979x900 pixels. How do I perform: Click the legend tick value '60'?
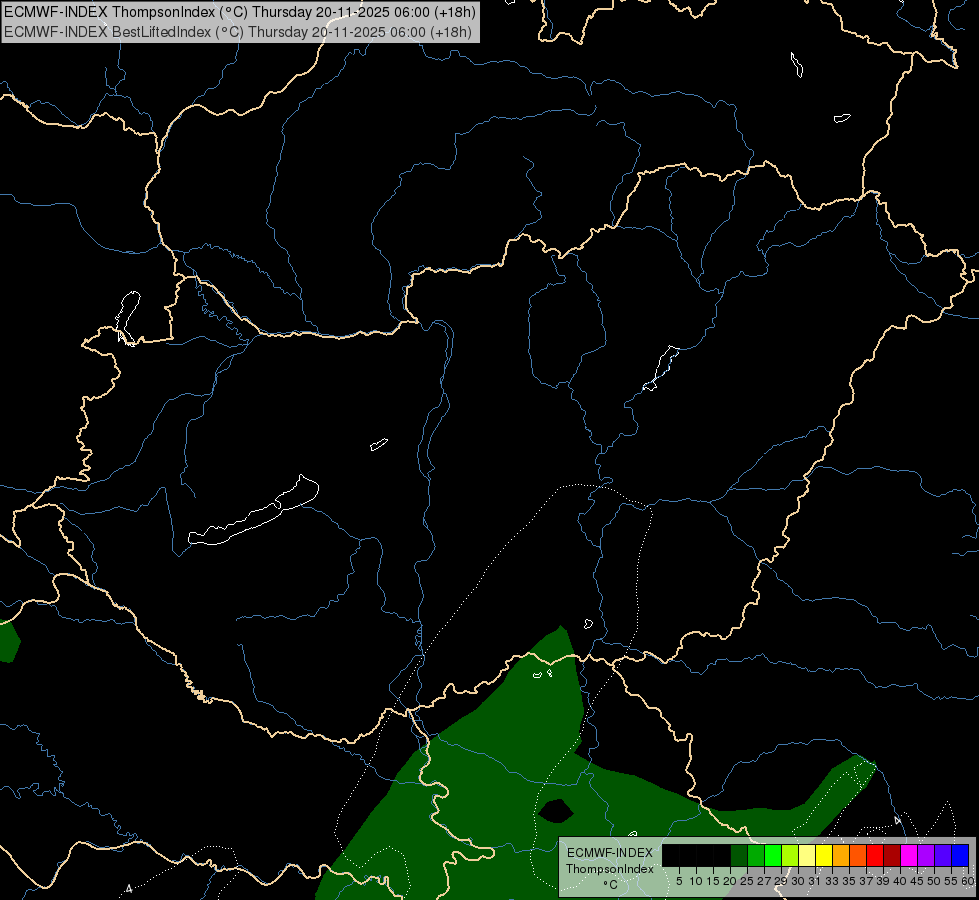tap(967, 881)
